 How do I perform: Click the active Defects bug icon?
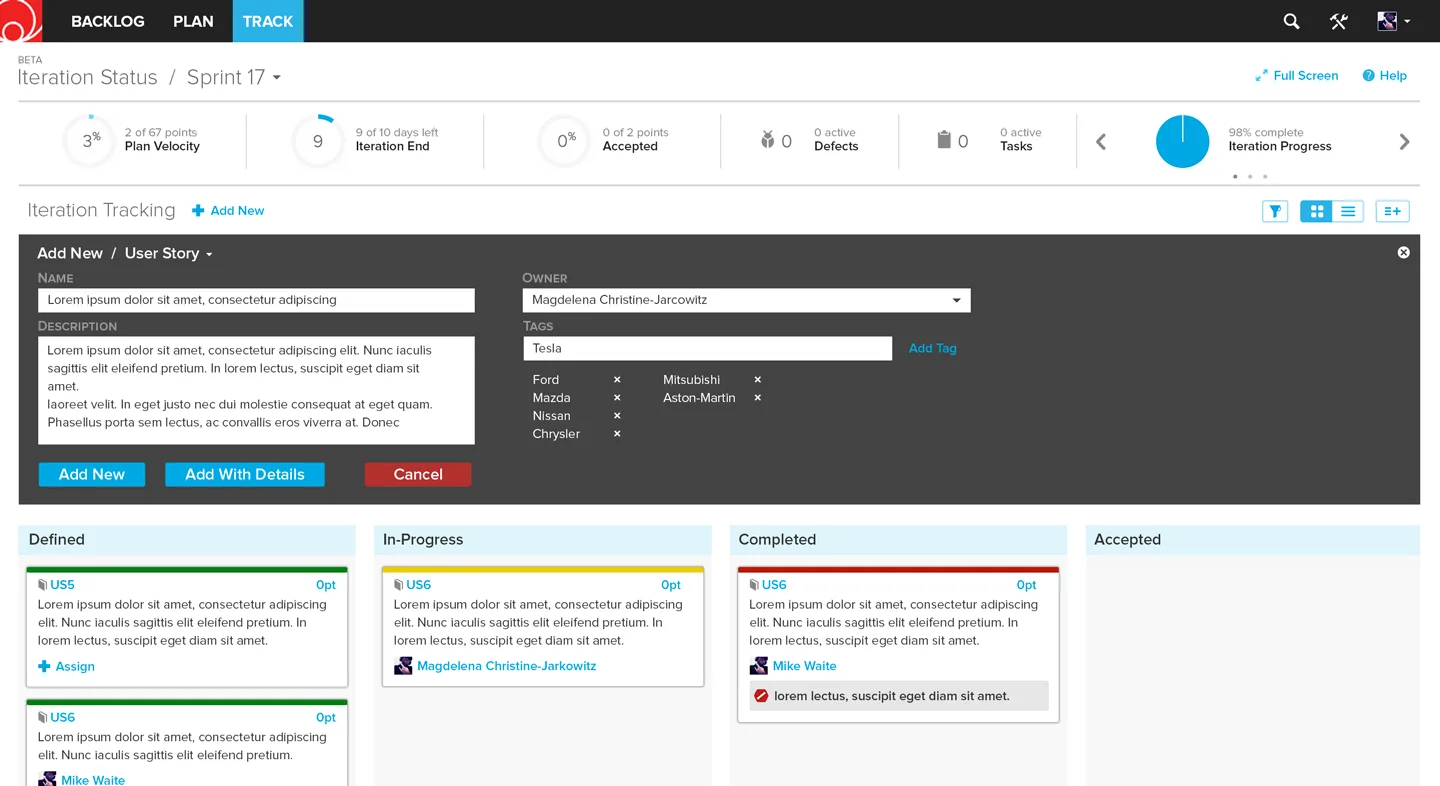pyautogui.click(x=767, y=140)
